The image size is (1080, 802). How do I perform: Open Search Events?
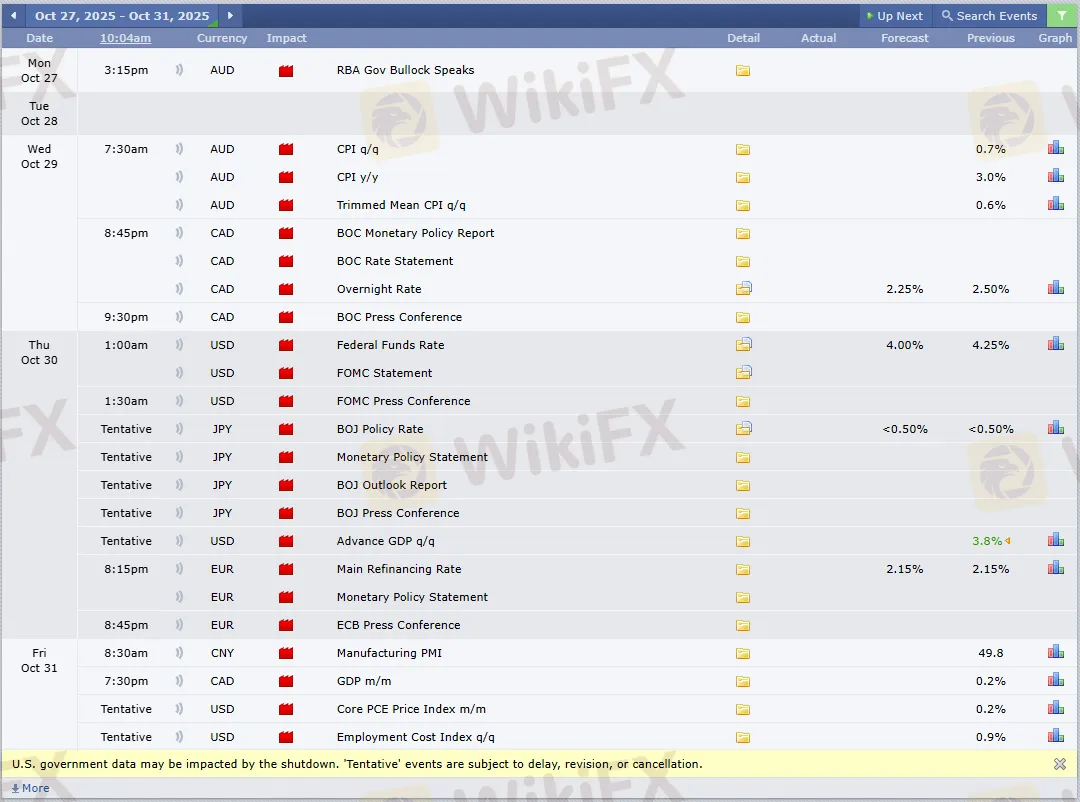pos(989,16)
